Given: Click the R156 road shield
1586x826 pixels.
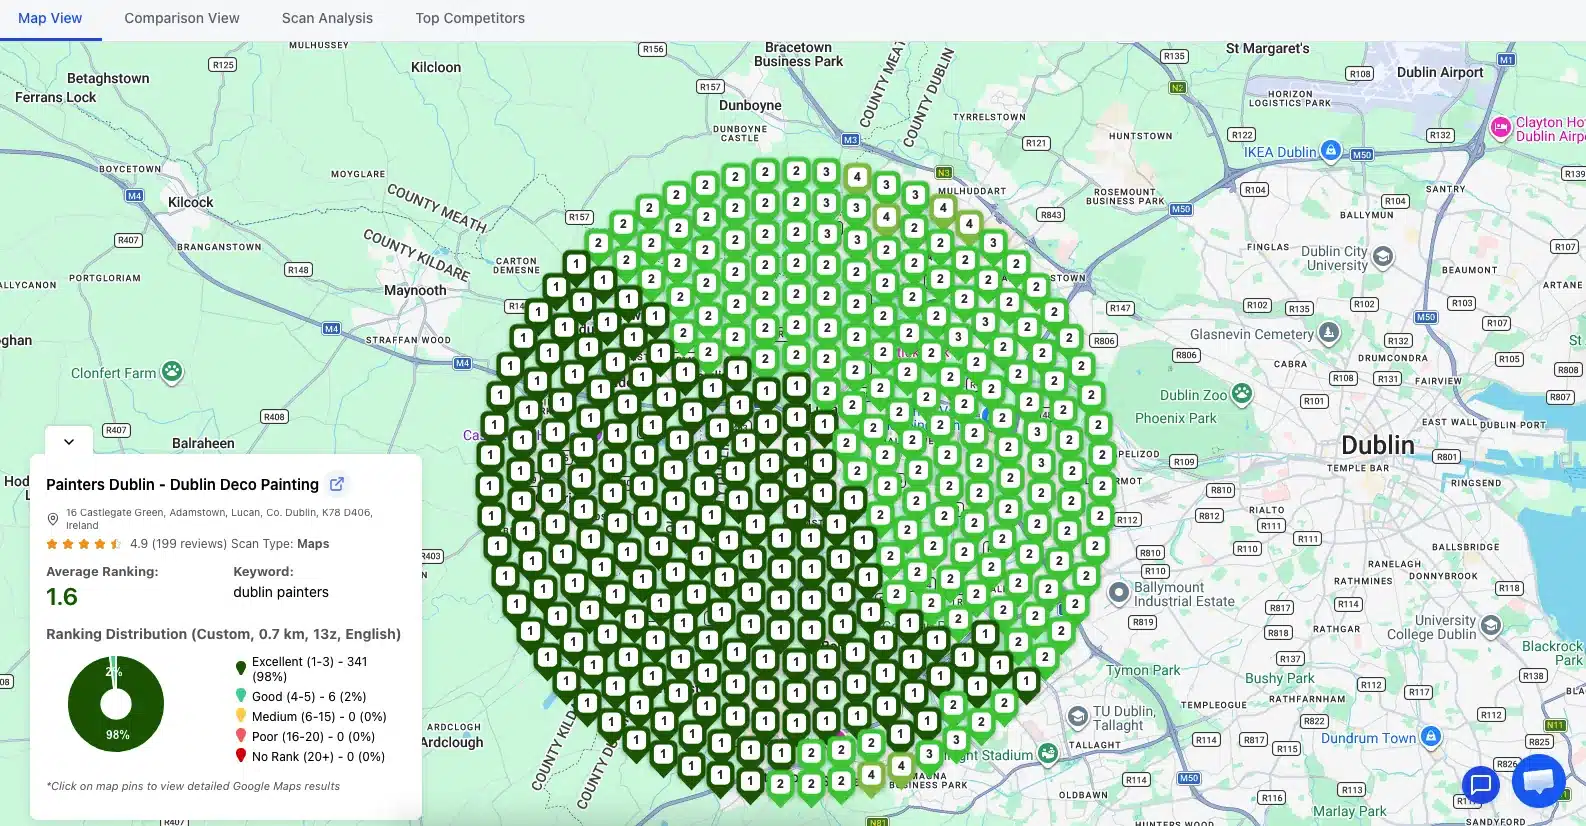Looking at the screenshot, I should pyautogui.click(x=653, y=49).
